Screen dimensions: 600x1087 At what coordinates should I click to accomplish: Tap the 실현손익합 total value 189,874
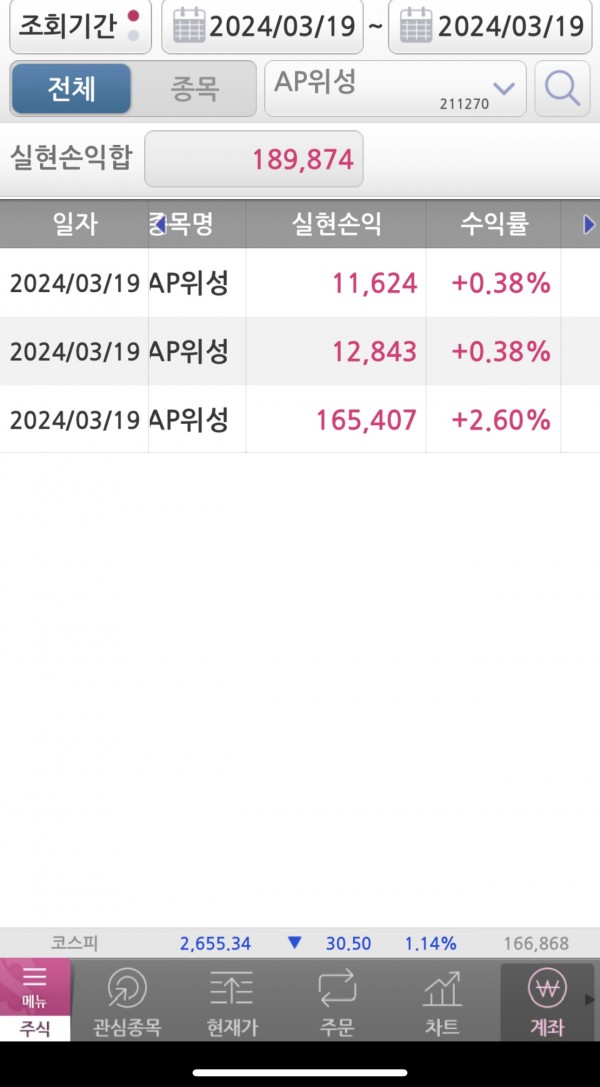(254, 159)
